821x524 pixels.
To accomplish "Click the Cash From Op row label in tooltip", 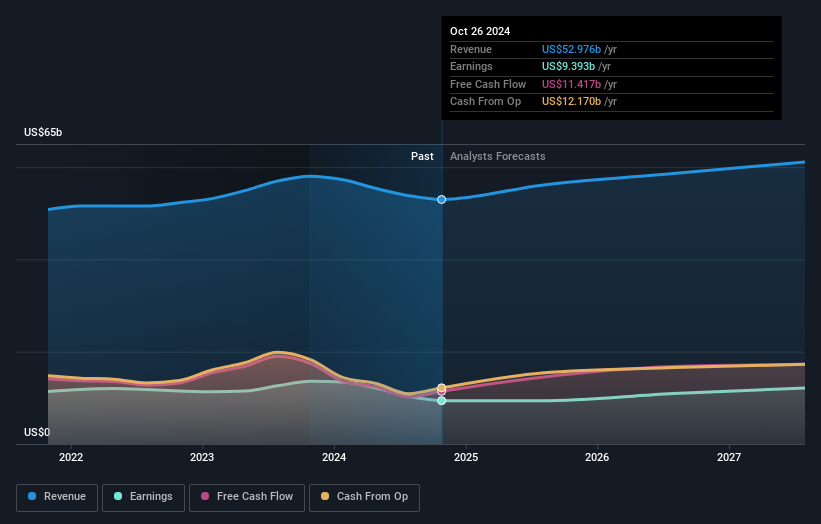I will pos(485,102).
